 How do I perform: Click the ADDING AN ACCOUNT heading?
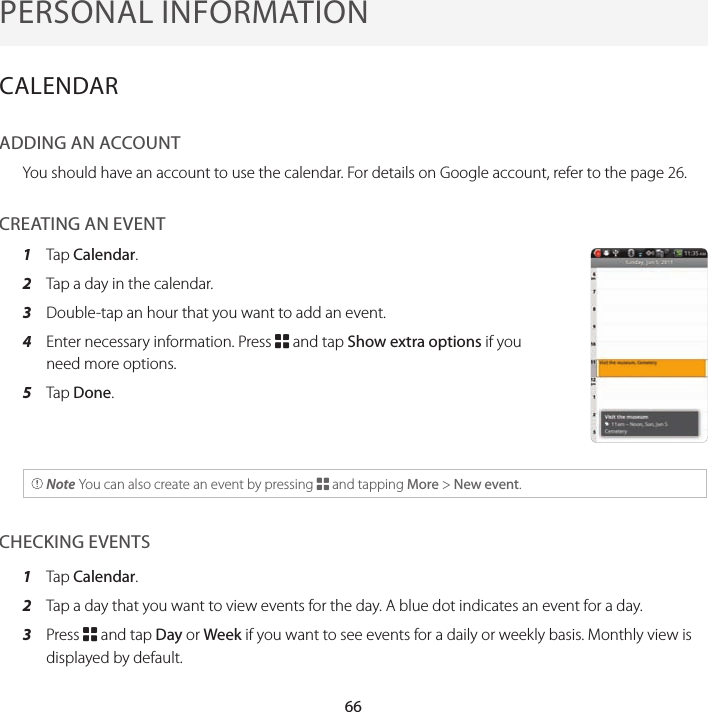coord(90,144)
